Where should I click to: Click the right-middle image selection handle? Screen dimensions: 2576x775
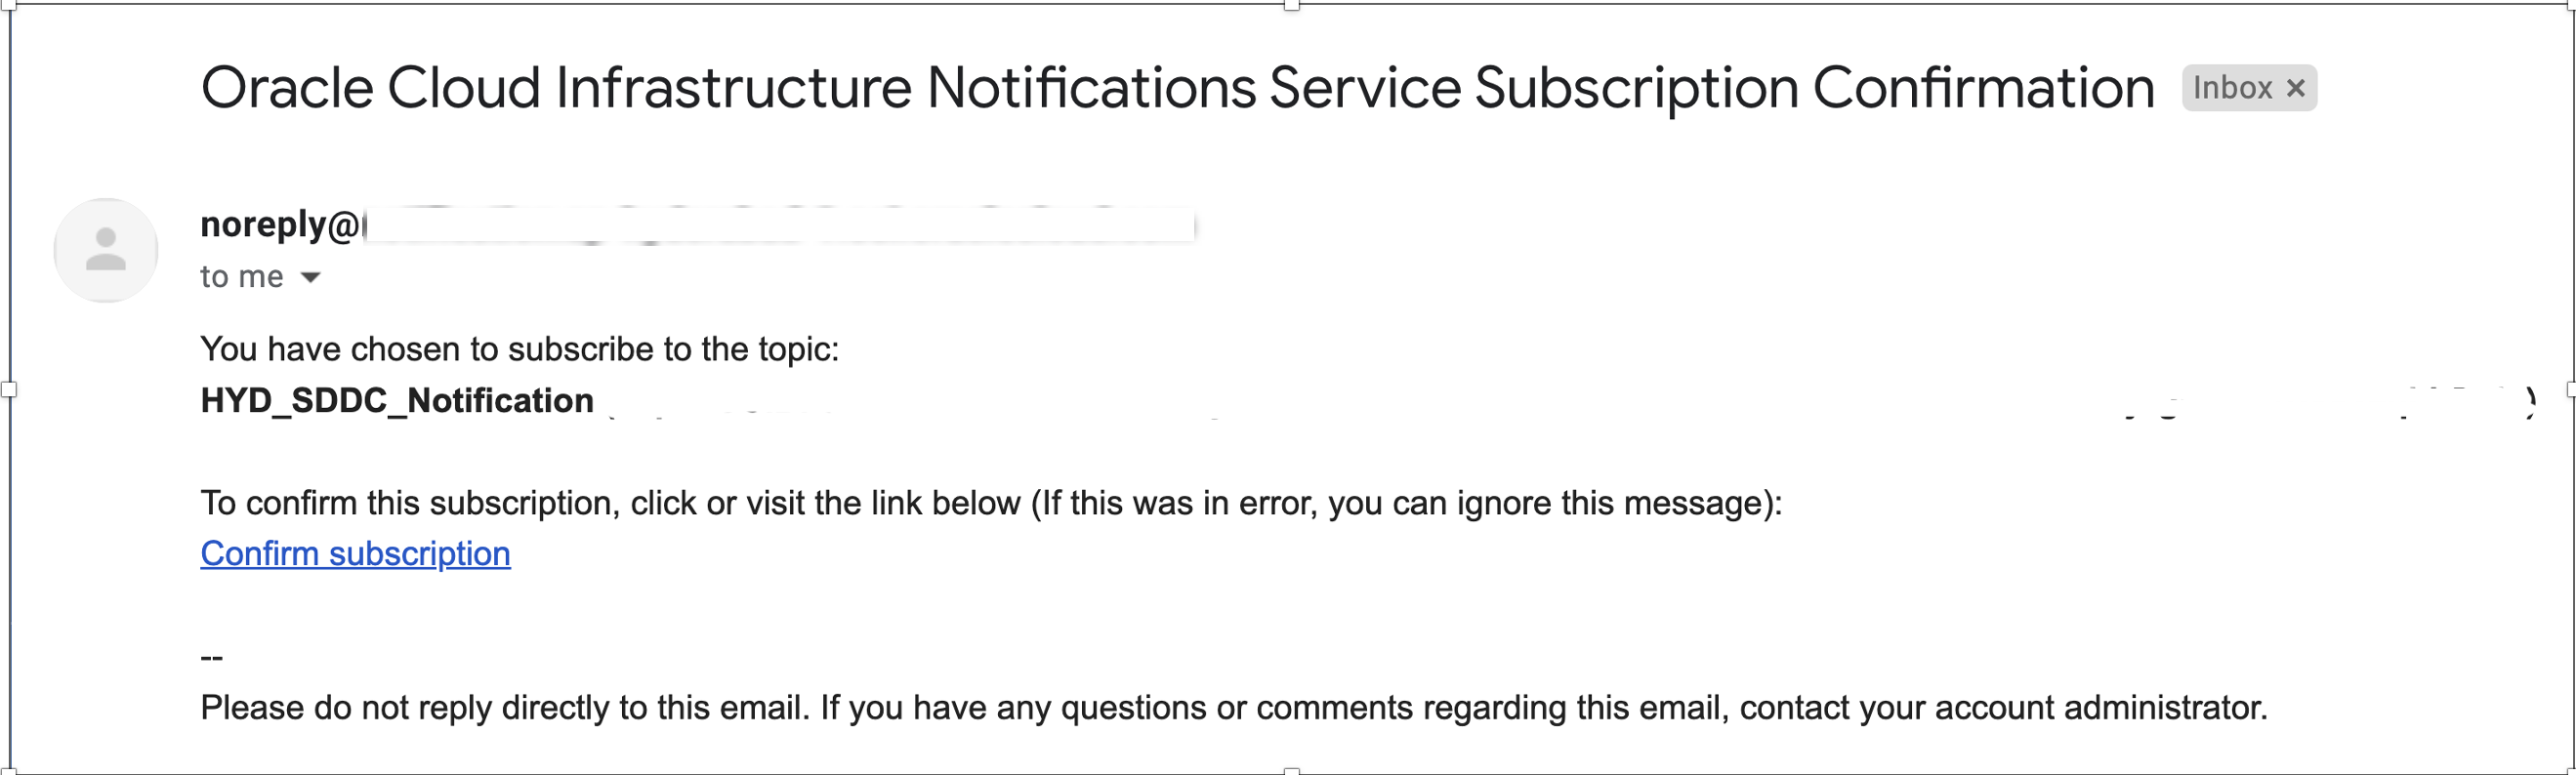2571,389
